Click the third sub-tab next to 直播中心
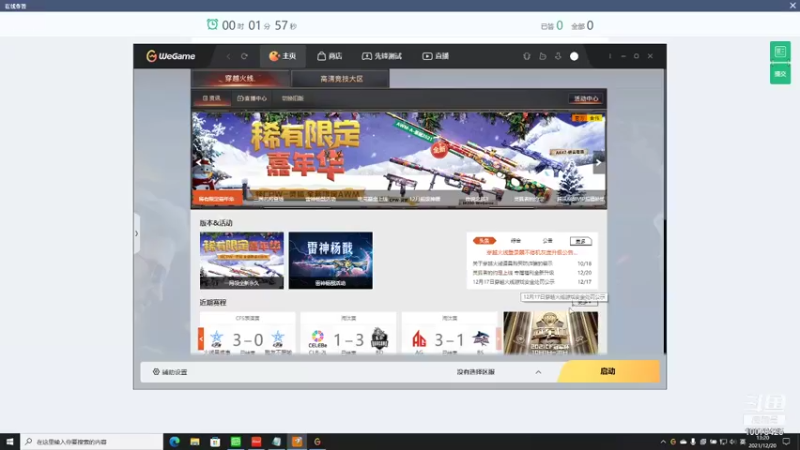 click(x=292, y=98)
